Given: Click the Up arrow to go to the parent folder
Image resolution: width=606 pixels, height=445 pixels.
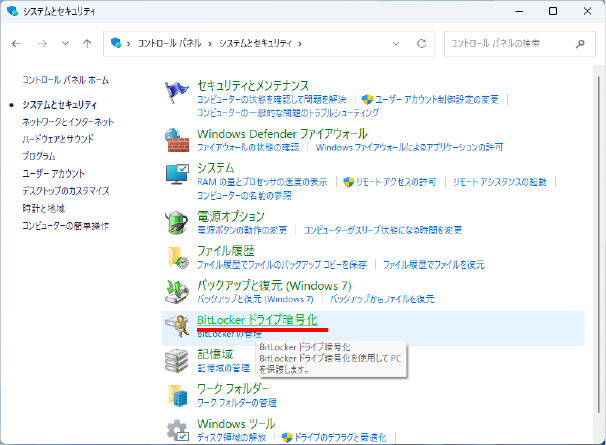Looking at the screenshot, I should click(87, 44).
